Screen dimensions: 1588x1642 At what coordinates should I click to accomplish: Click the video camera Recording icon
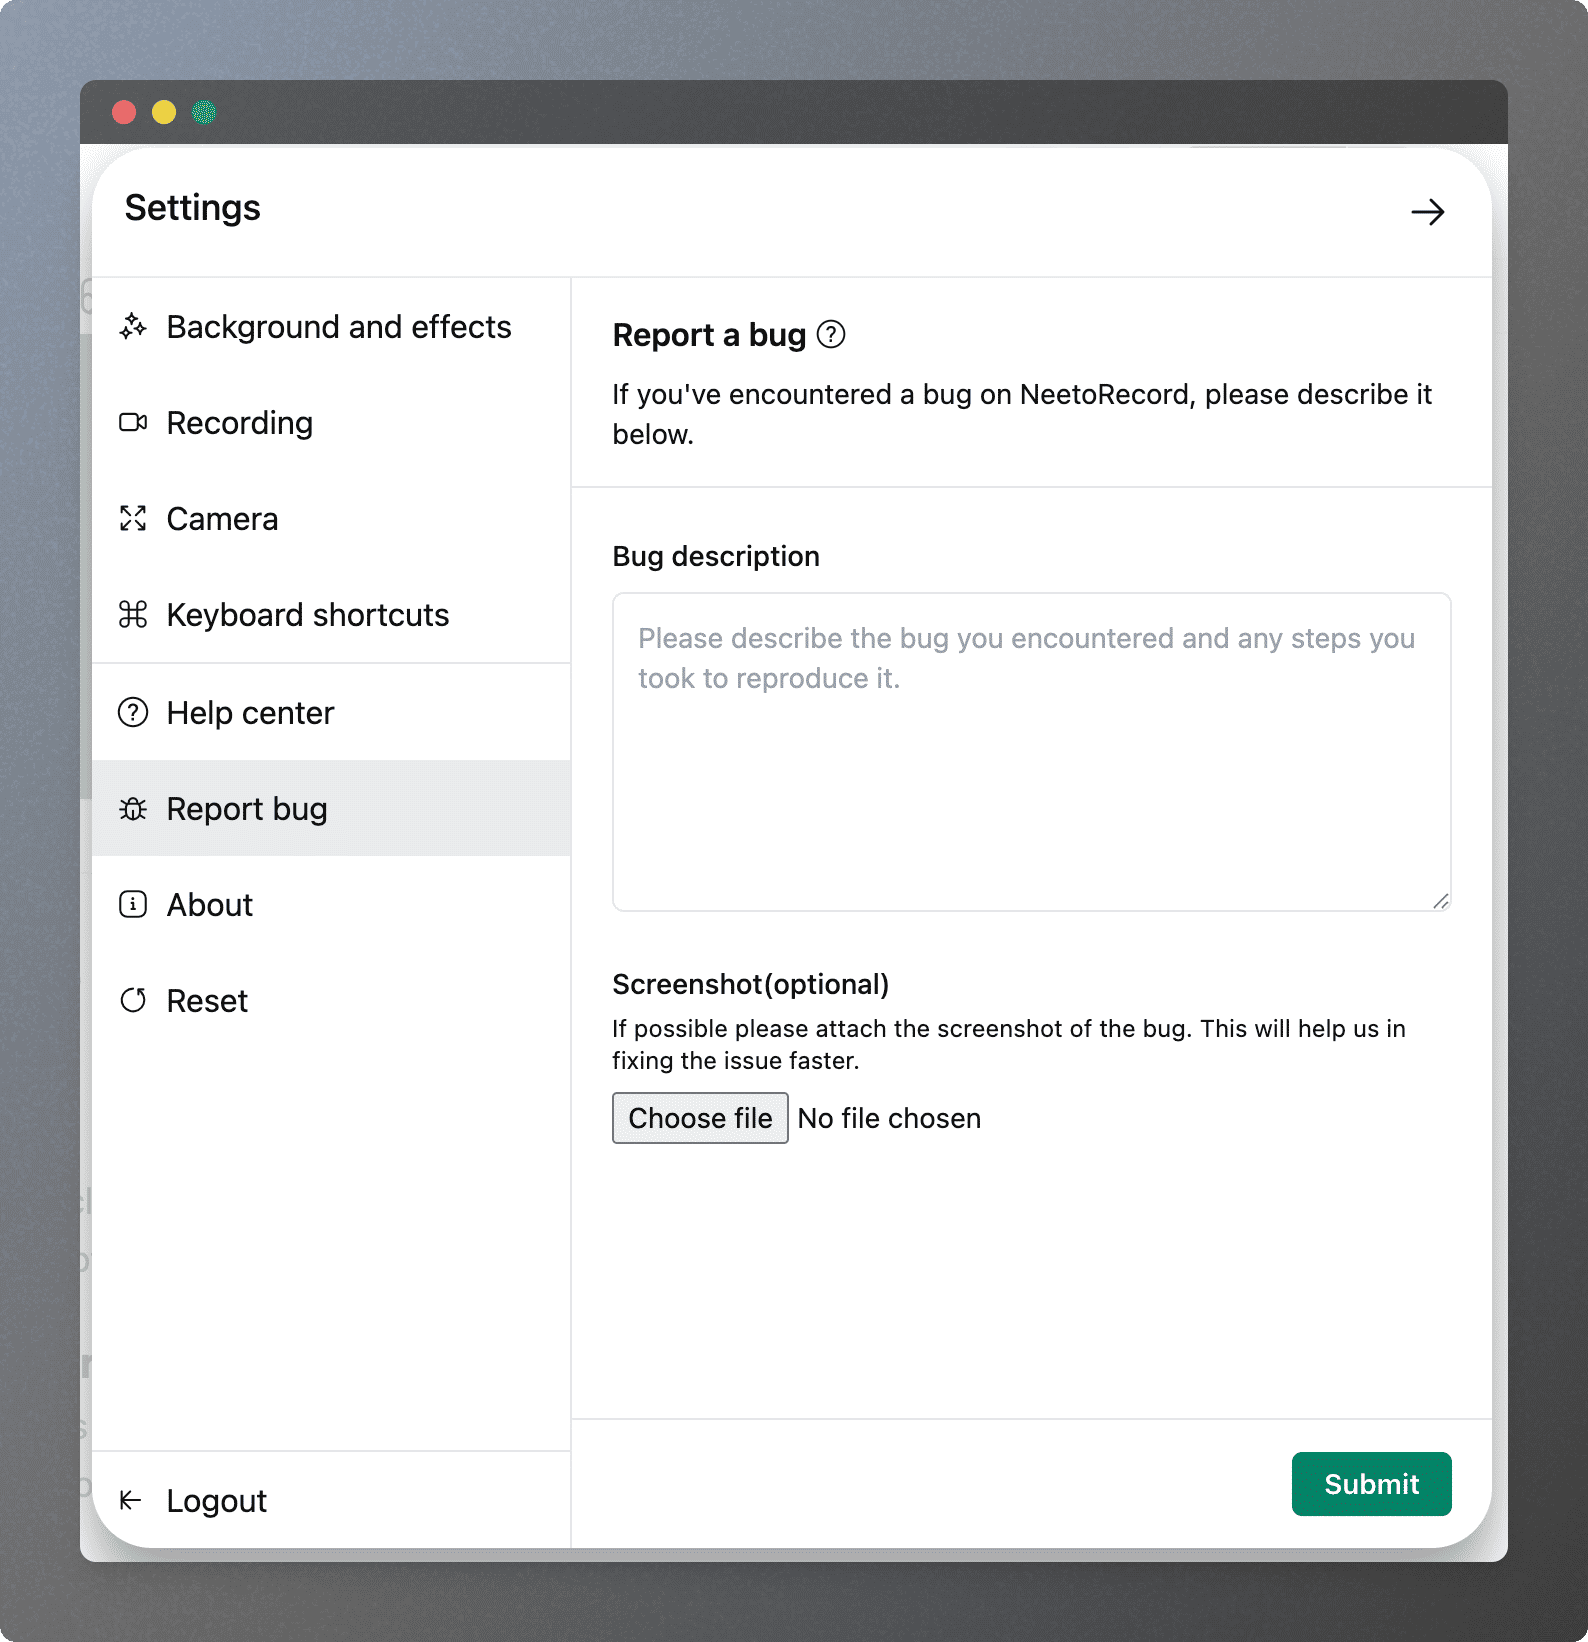click(133, 422)
